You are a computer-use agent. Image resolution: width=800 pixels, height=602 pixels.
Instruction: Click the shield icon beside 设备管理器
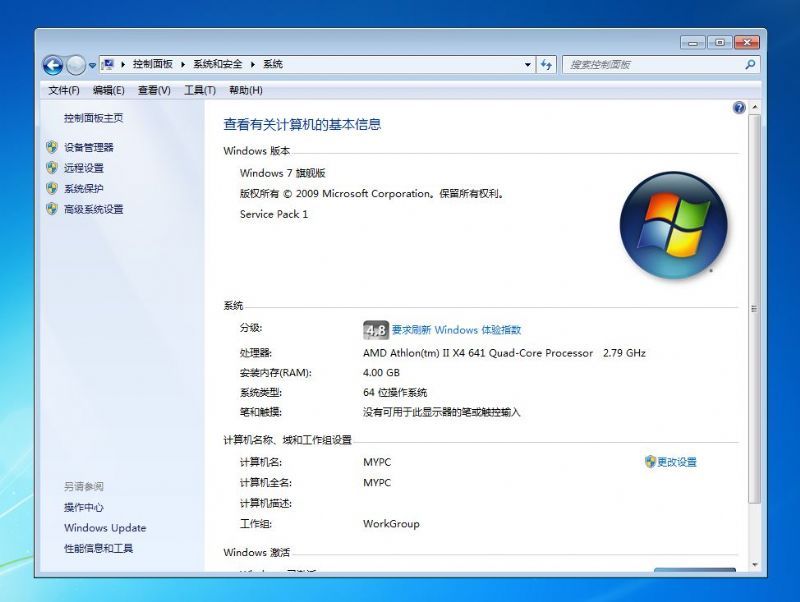52,147
